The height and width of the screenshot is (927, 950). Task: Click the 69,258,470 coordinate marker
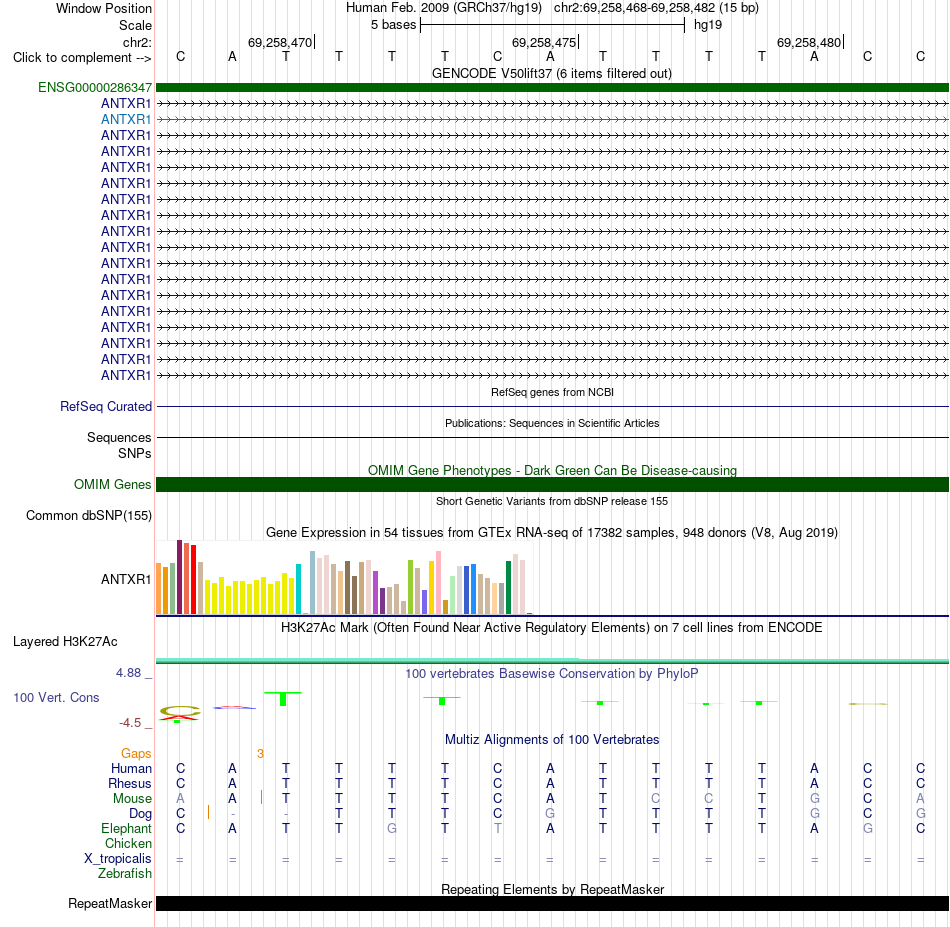280,42
